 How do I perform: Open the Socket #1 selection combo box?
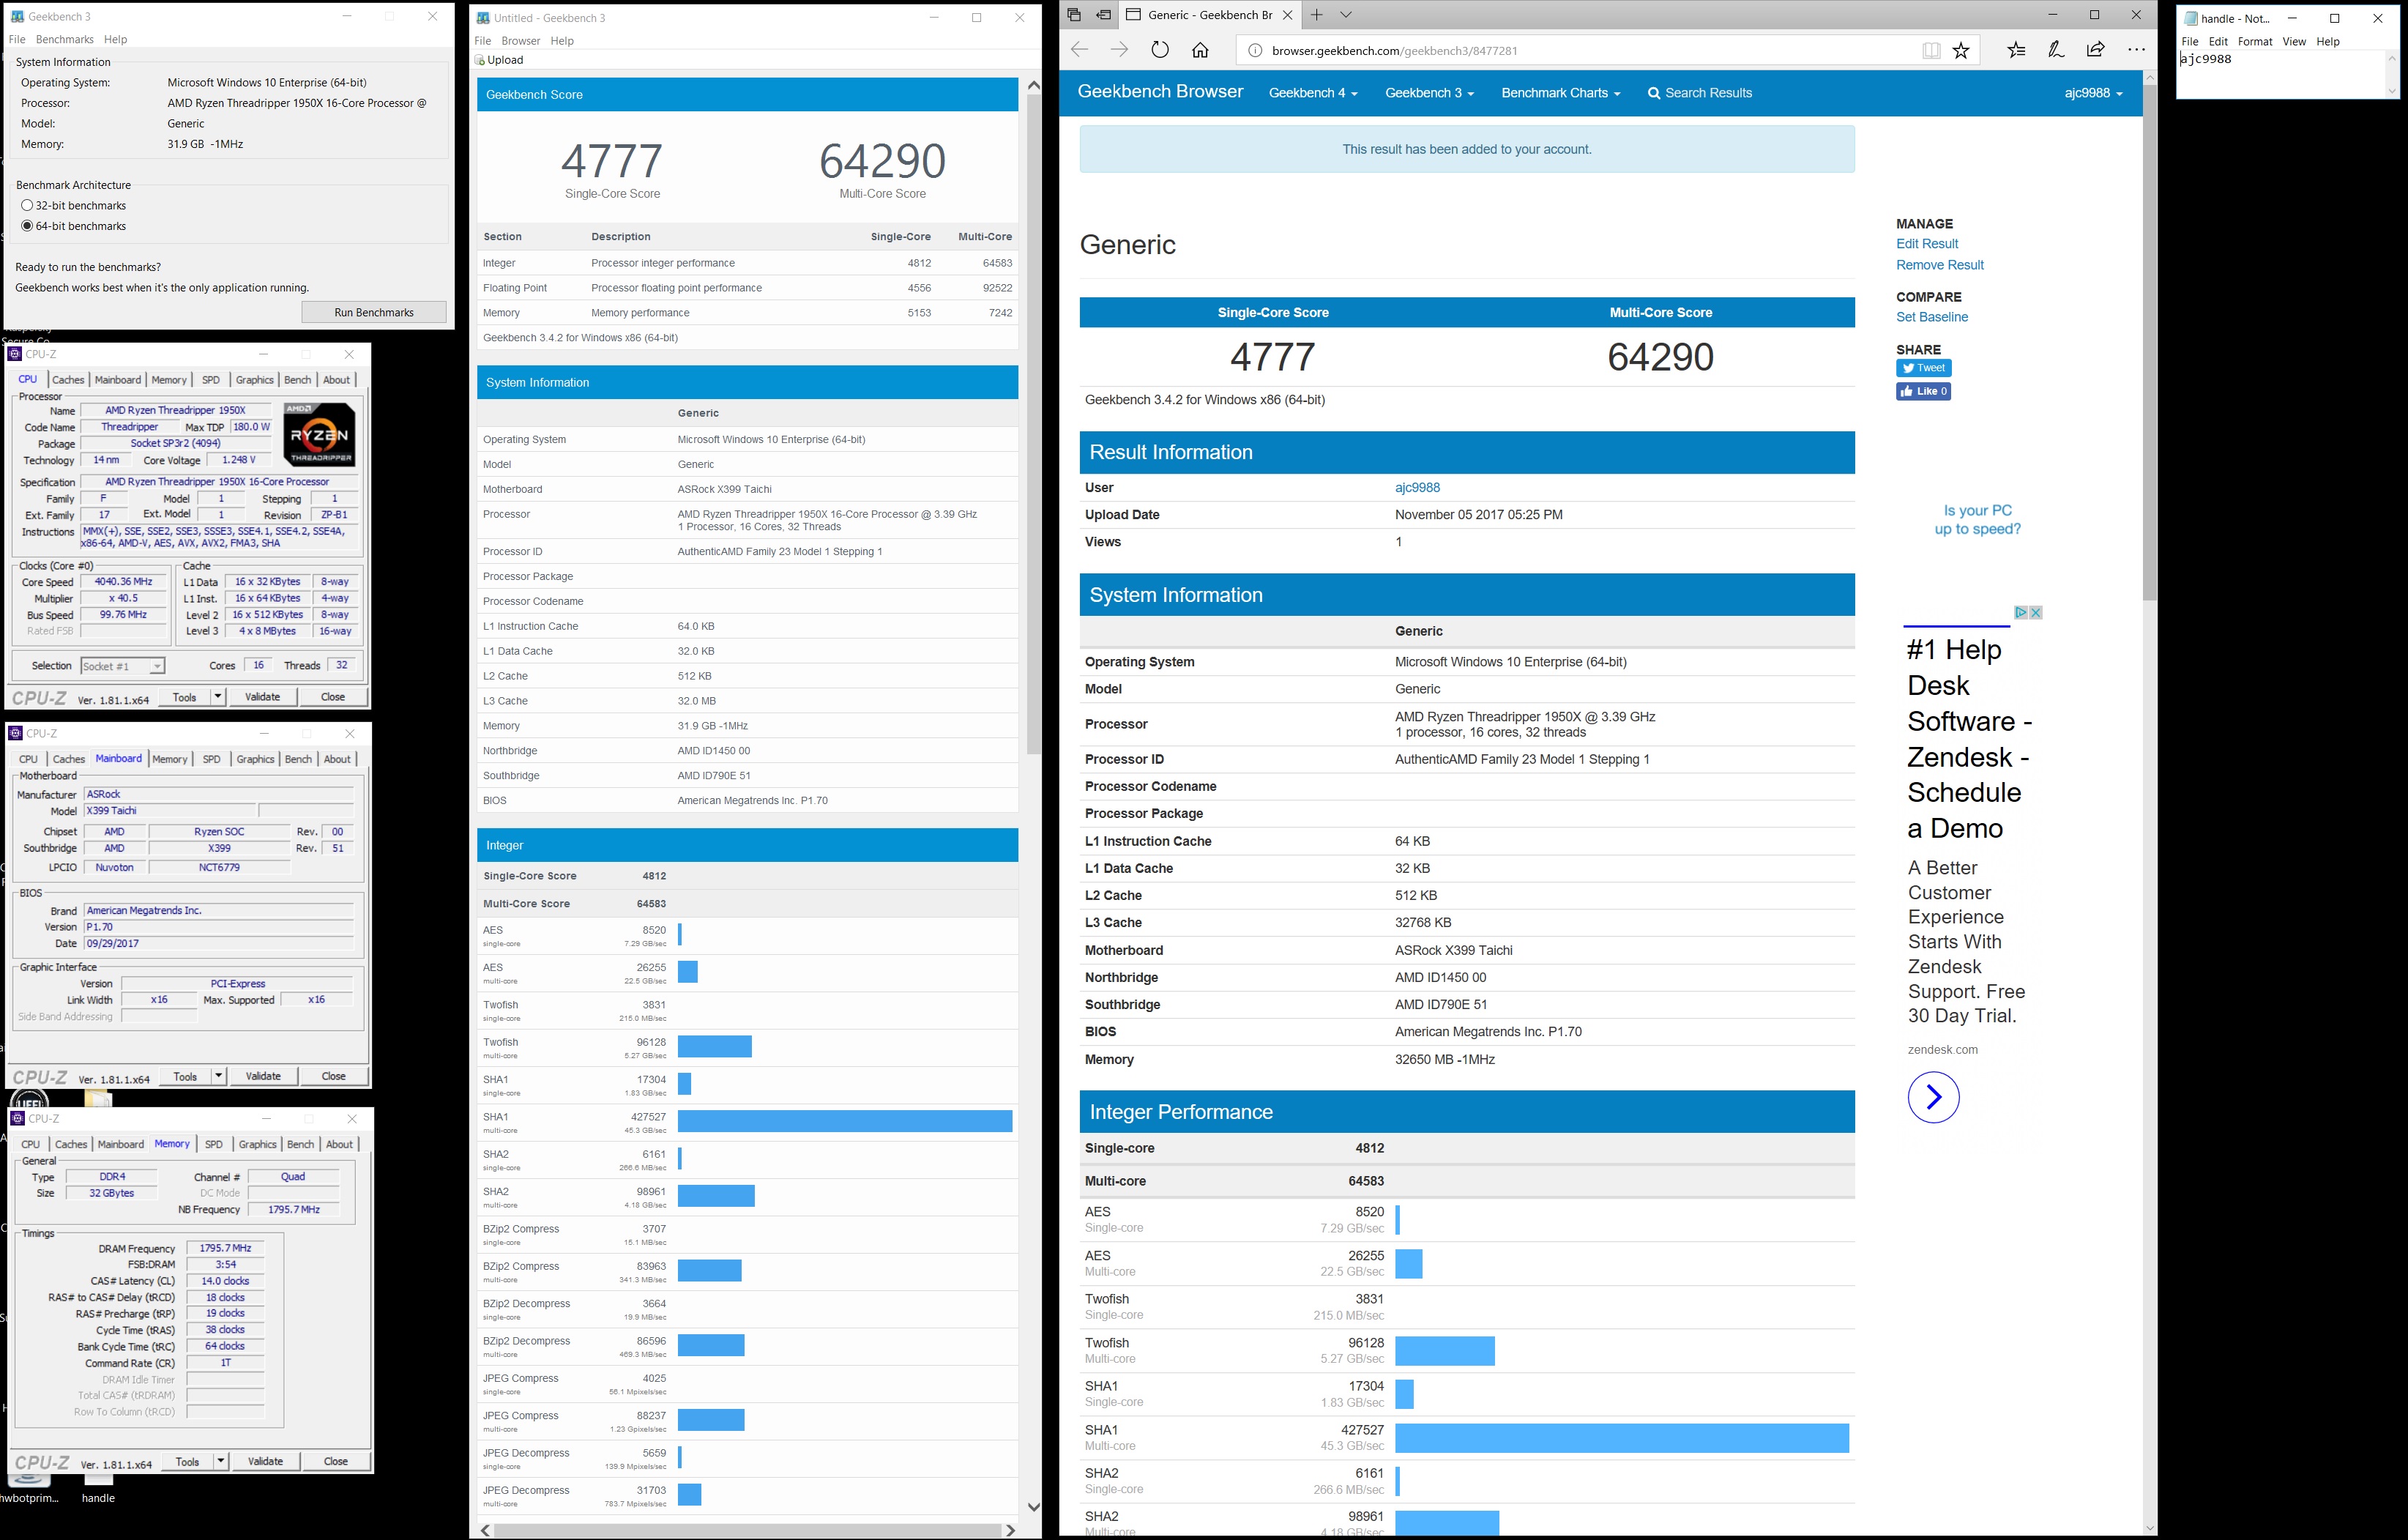(122, 666)
